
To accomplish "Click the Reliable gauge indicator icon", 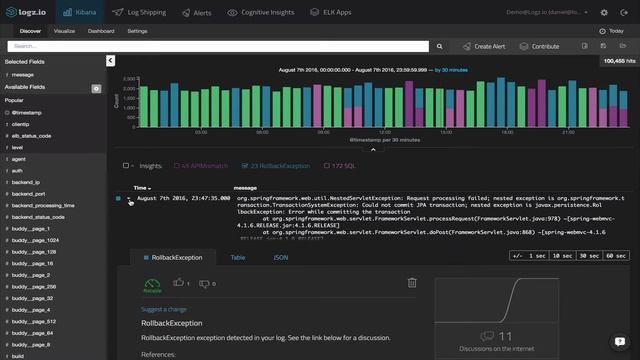I will click(152, 285).
